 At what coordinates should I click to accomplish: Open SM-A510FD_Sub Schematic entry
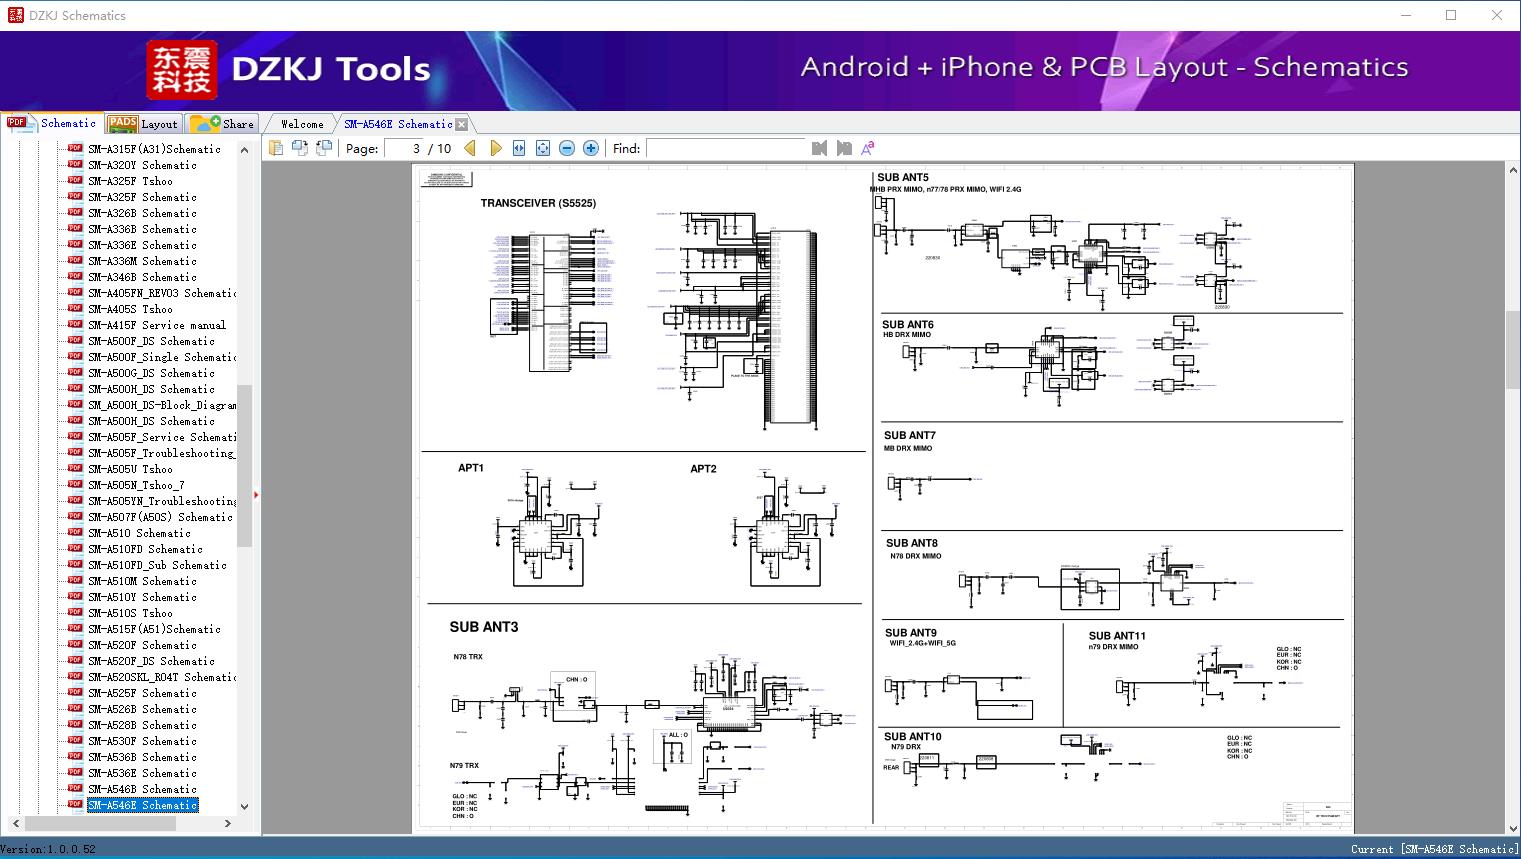click(157, 565)
